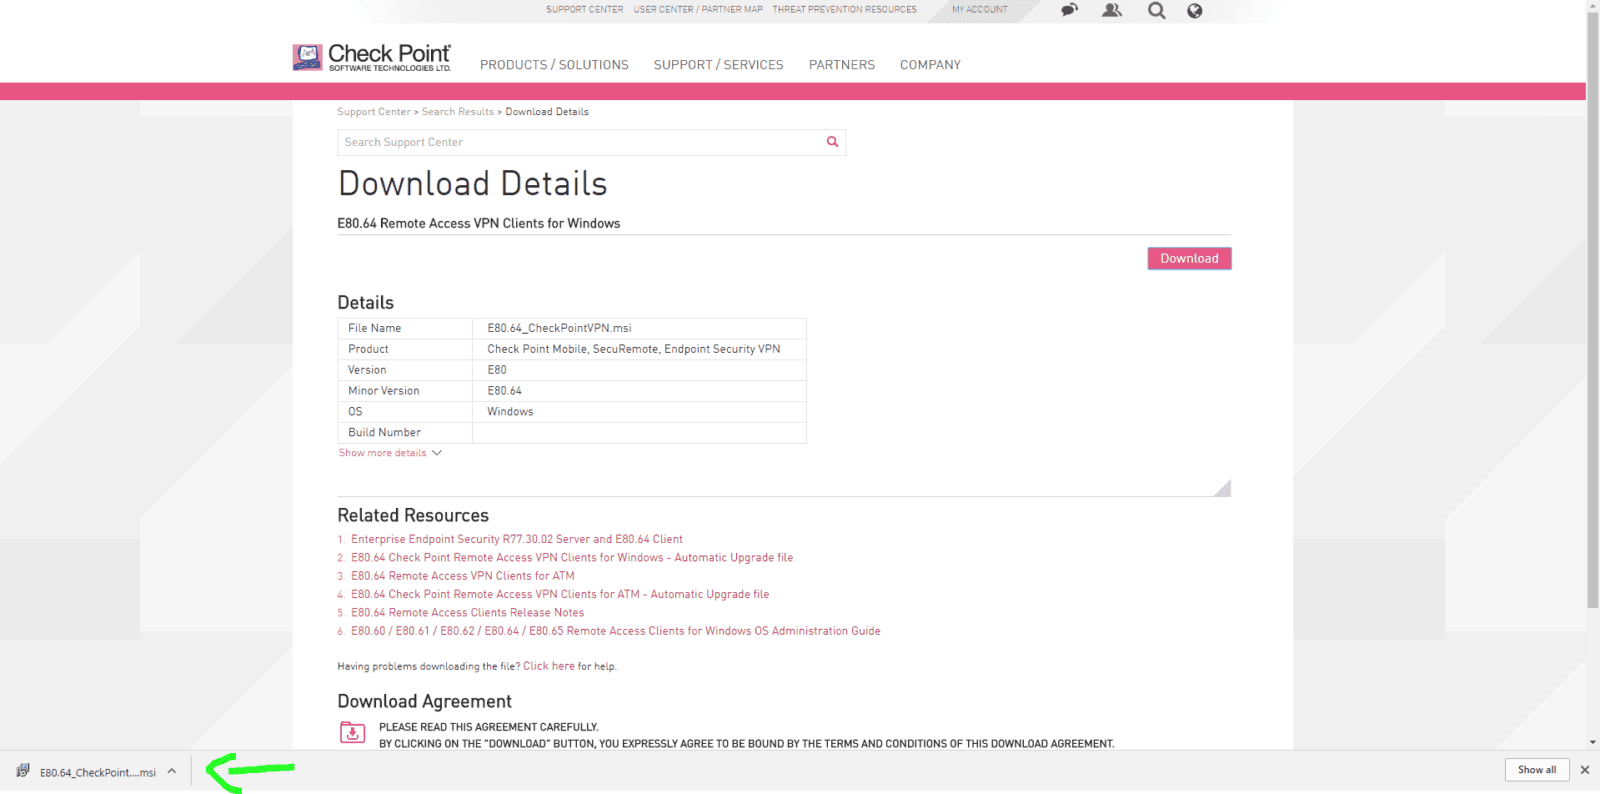Click the Check Point logo
The height and width of the screenshot is (794, 1600).
(x=371, y=57)
